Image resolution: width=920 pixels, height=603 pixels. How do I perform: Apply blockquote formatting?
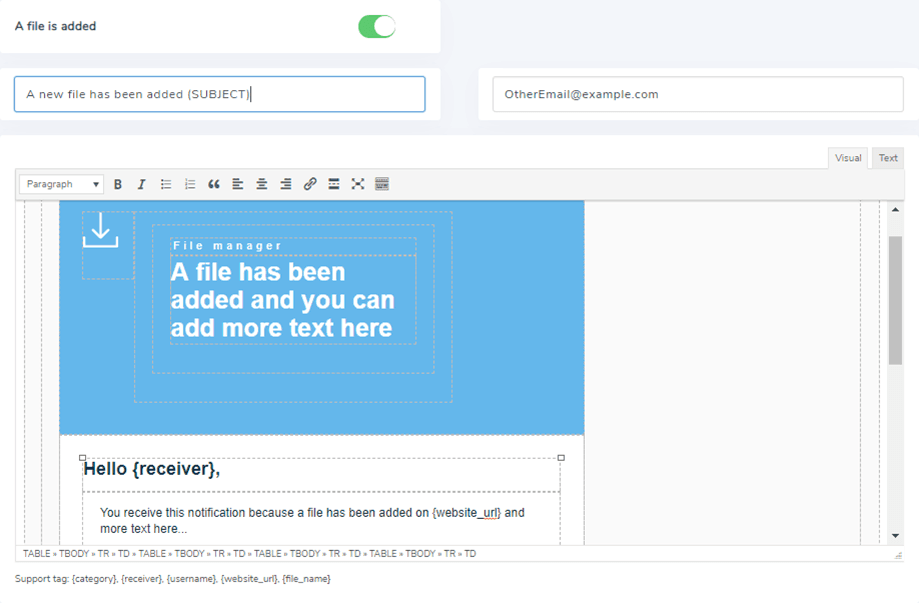click(x=214, y=184)
